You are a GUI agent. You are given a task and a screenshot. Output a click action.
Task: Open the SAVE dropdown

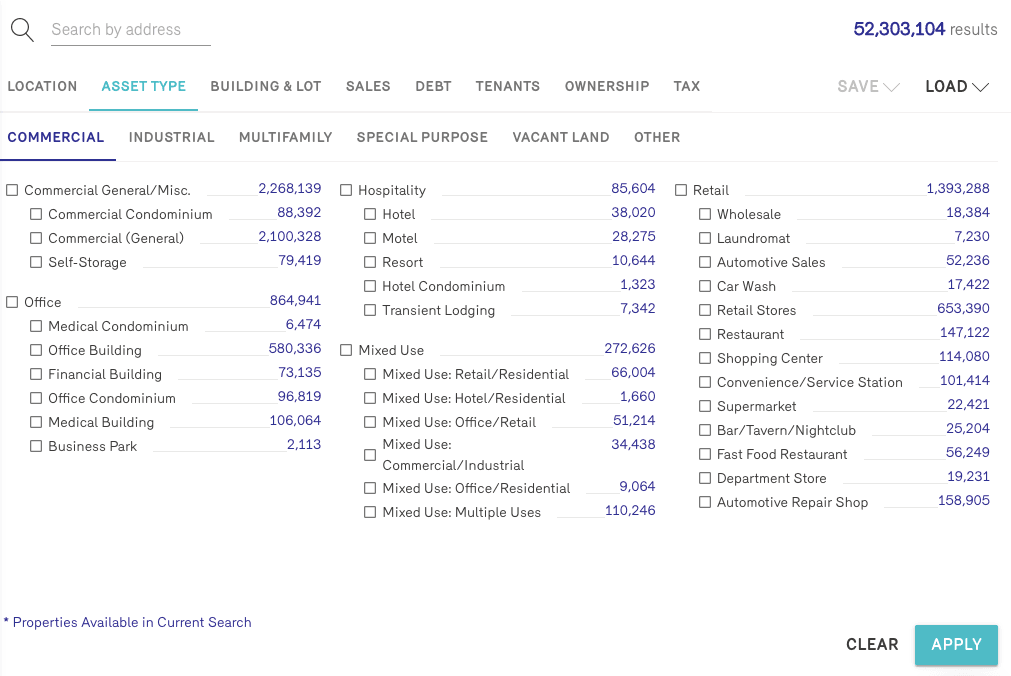[x=868, y=87]
